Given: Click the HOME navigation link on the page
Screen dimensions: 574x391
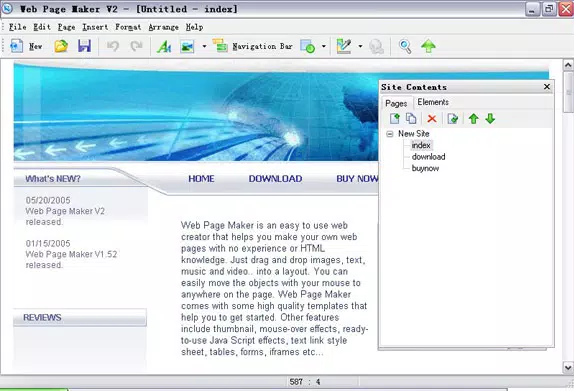Looking at the screenshot, I should pos(201,179).
